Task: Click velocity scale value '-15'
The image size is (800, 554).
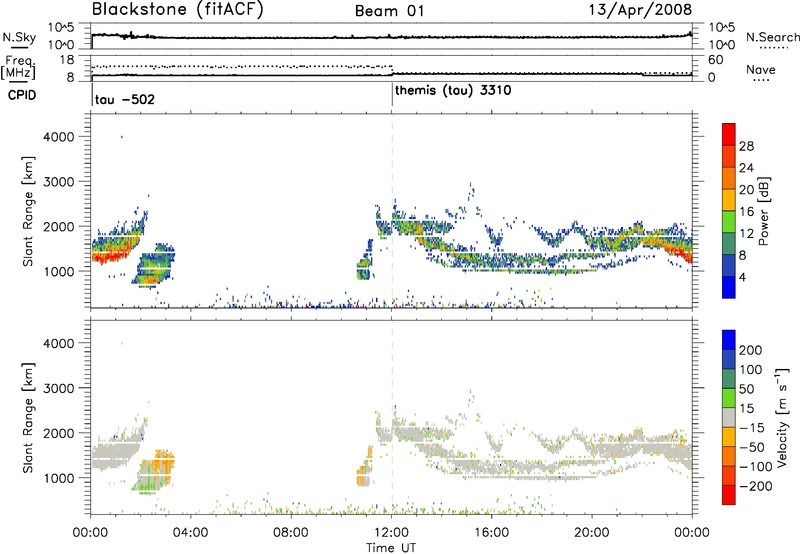Action: pyautogui.click(x=752, y=428)
